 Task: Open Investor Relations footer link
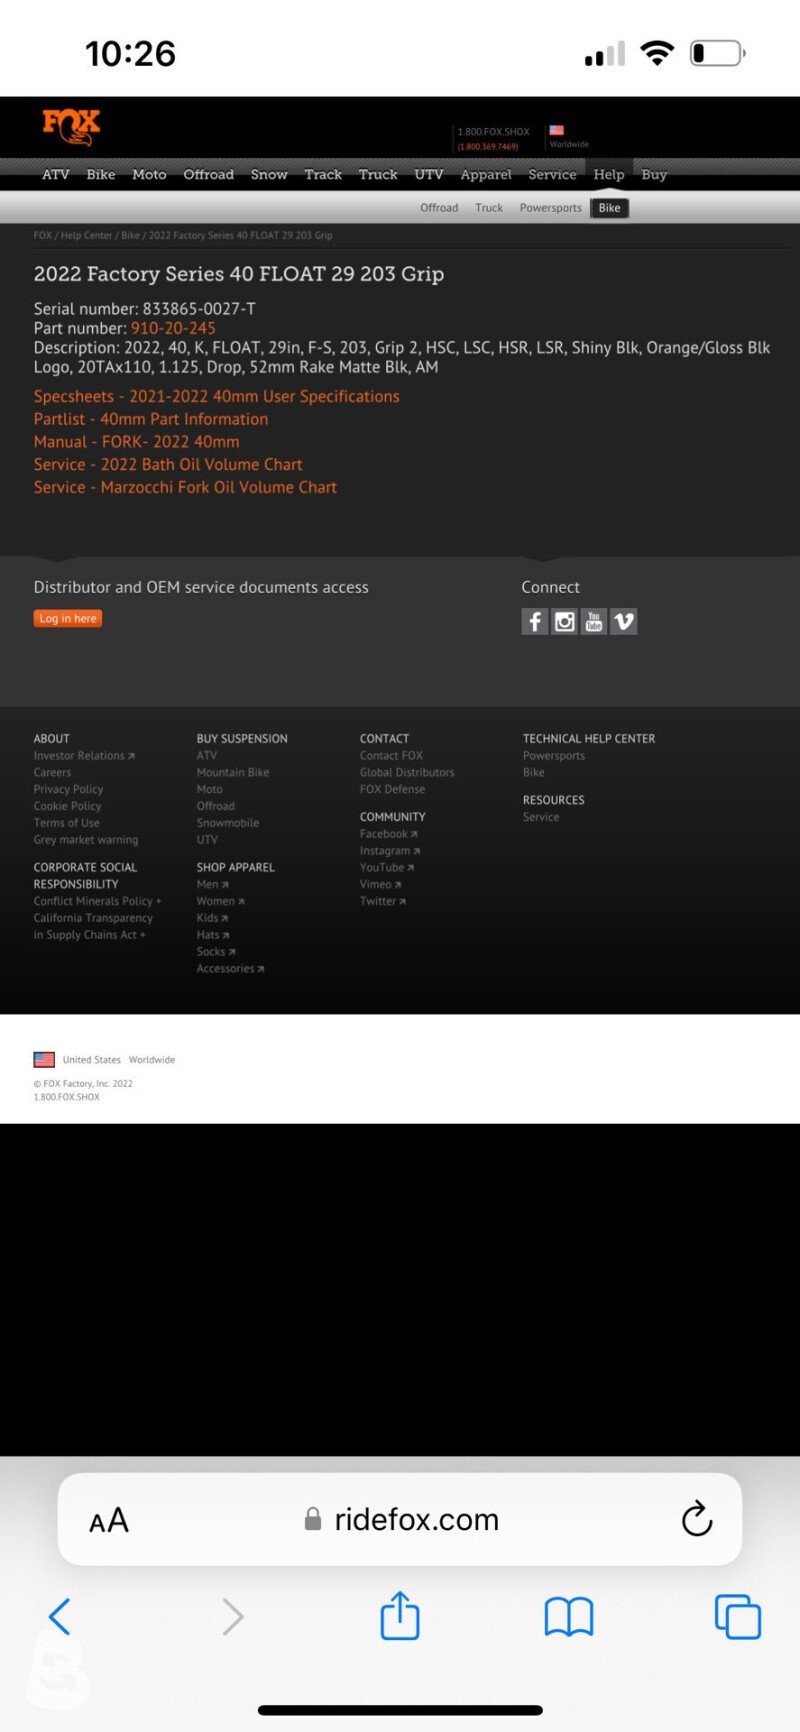pos(84,756)
